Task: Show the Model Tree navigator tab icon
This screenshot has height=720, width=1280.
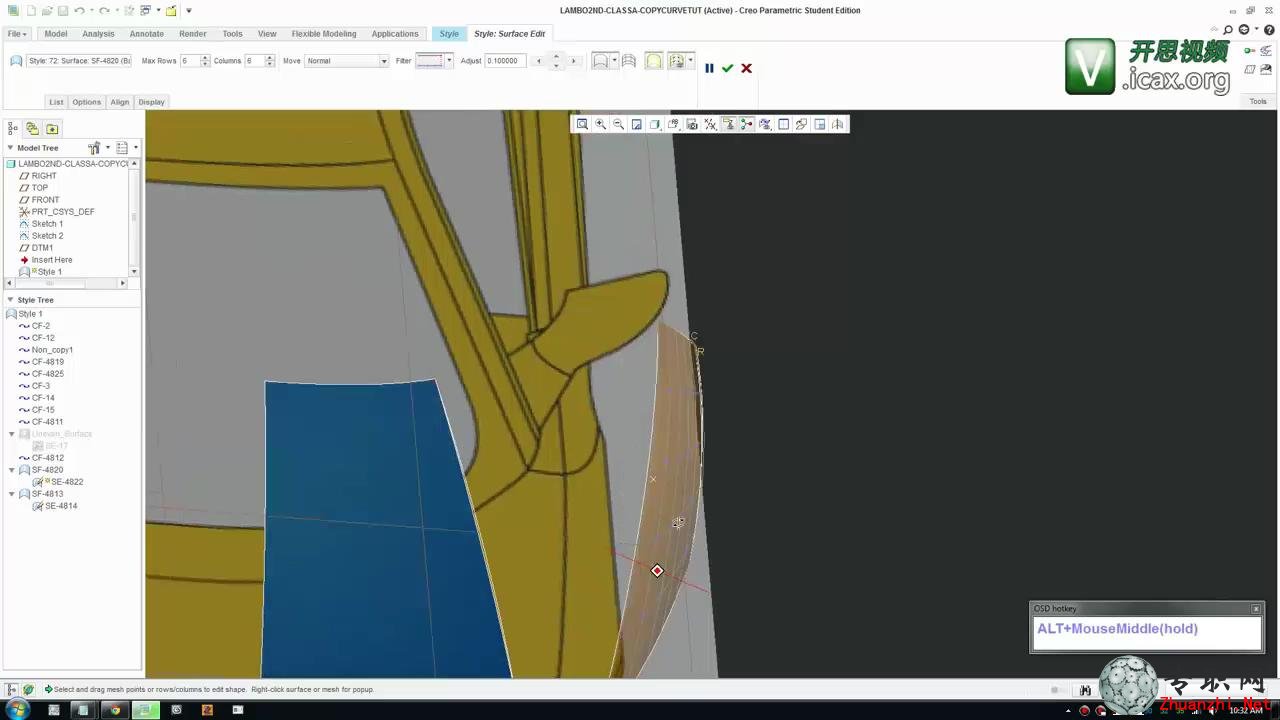Action: pos(13,128)
